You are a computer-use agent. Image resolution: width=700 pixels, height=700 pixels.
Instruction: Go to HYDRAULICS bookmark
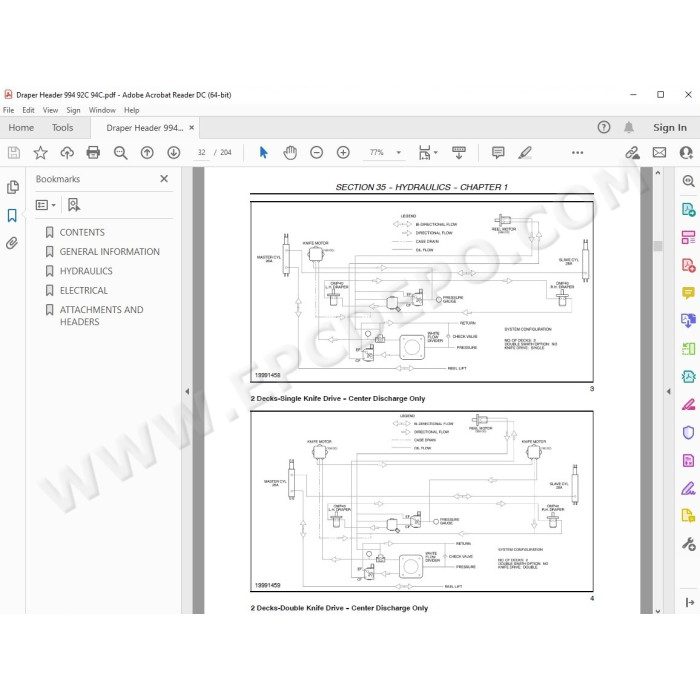tap(86, 271)
